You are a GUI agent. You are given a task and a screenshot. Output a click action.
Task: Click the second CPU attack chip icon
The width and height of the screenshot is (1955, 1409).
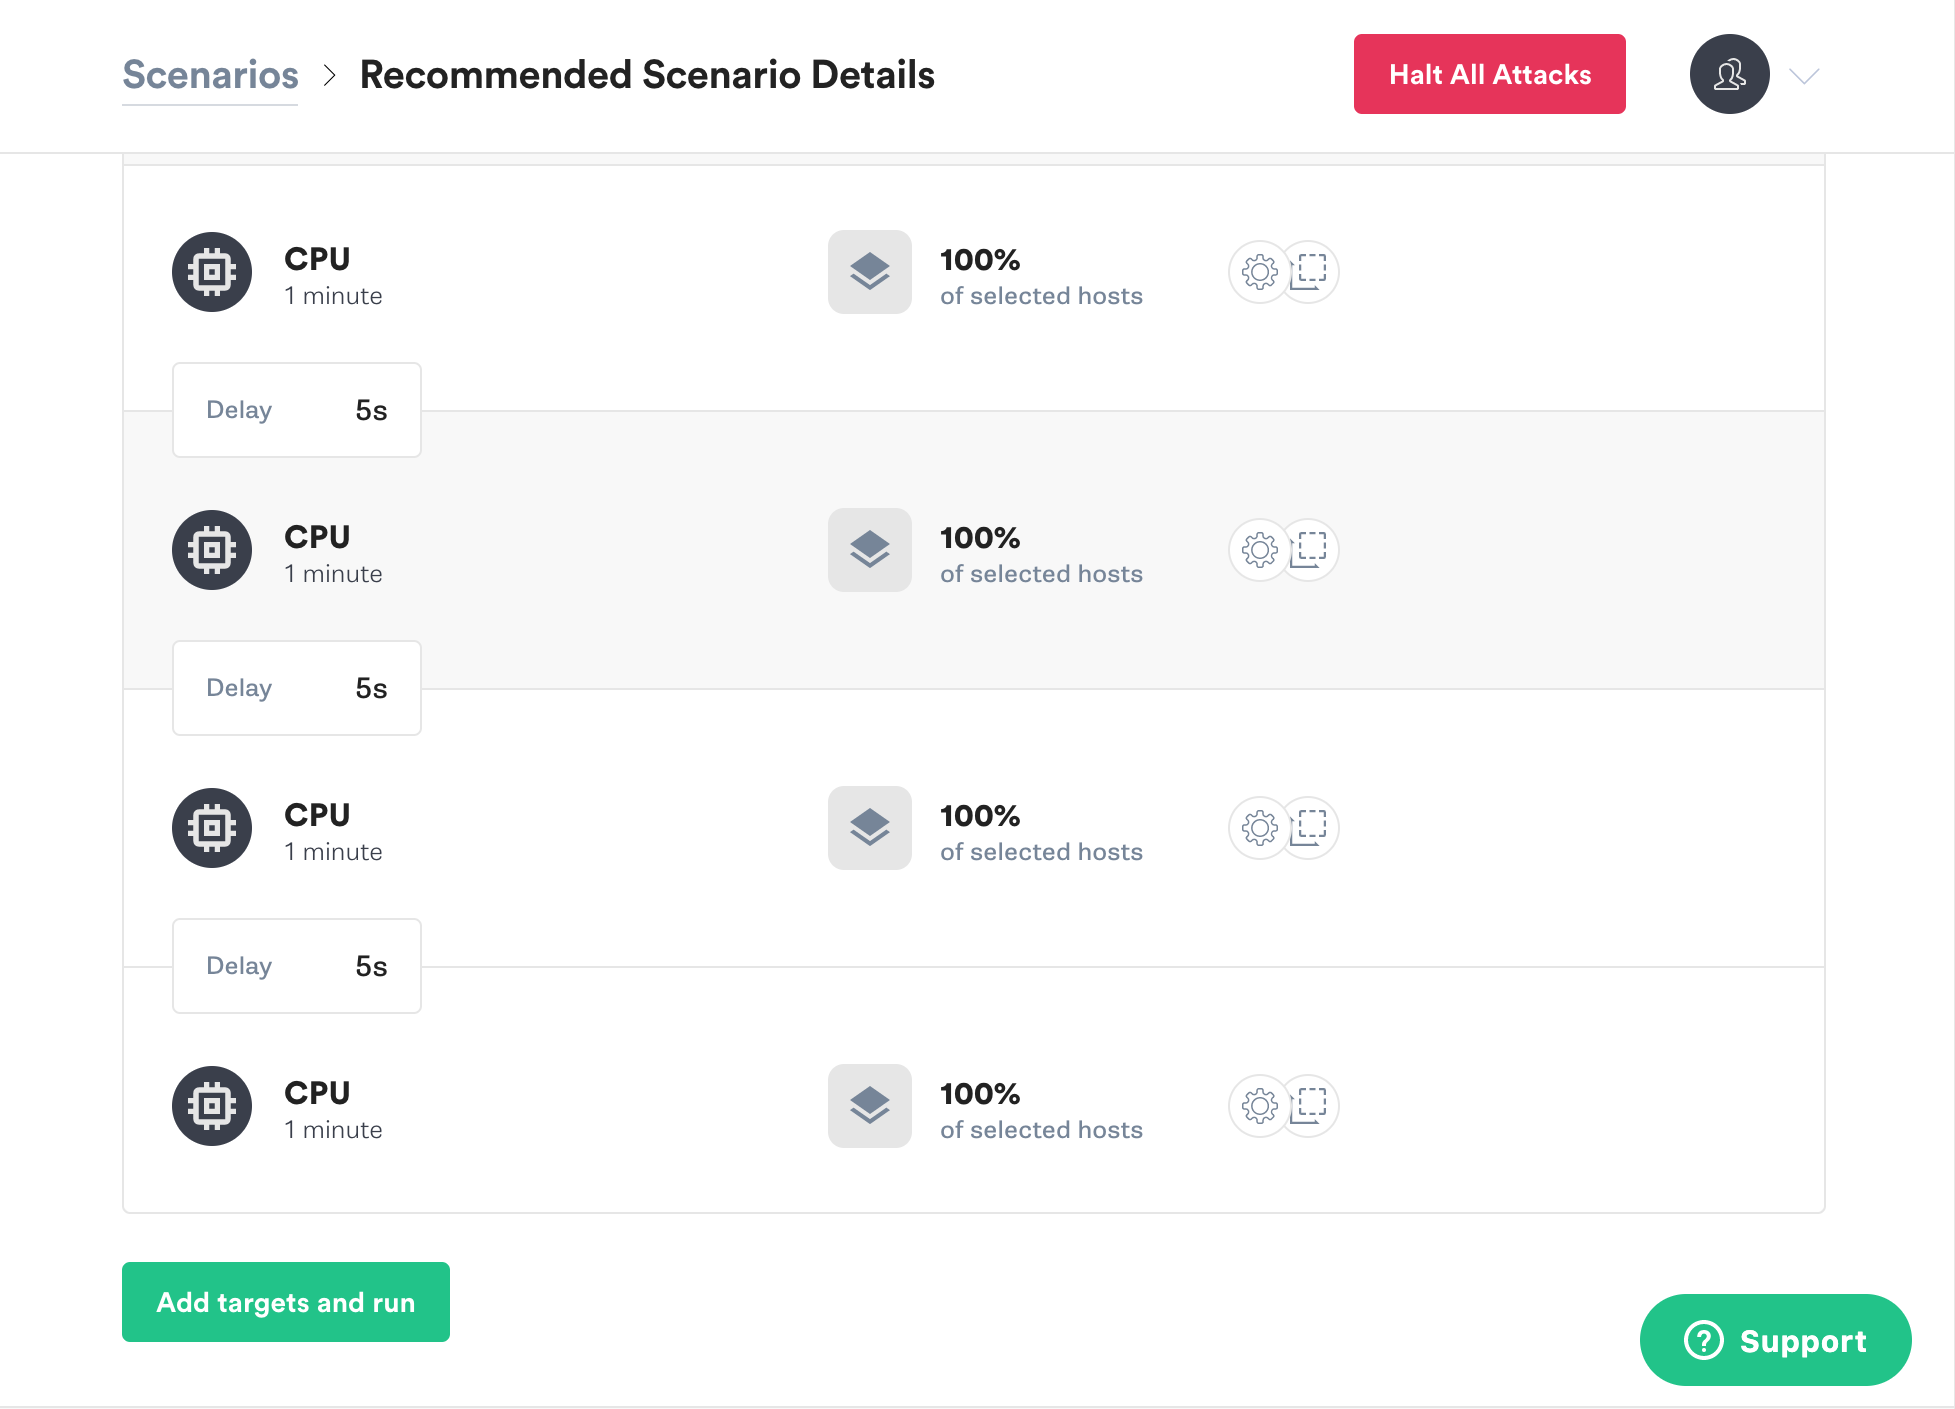coord(212,550)
